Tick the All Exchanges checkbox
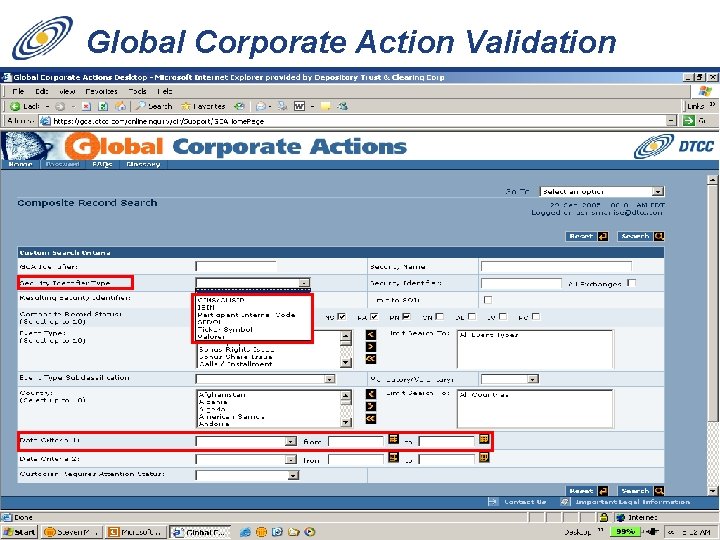 (x=631, y=283)
